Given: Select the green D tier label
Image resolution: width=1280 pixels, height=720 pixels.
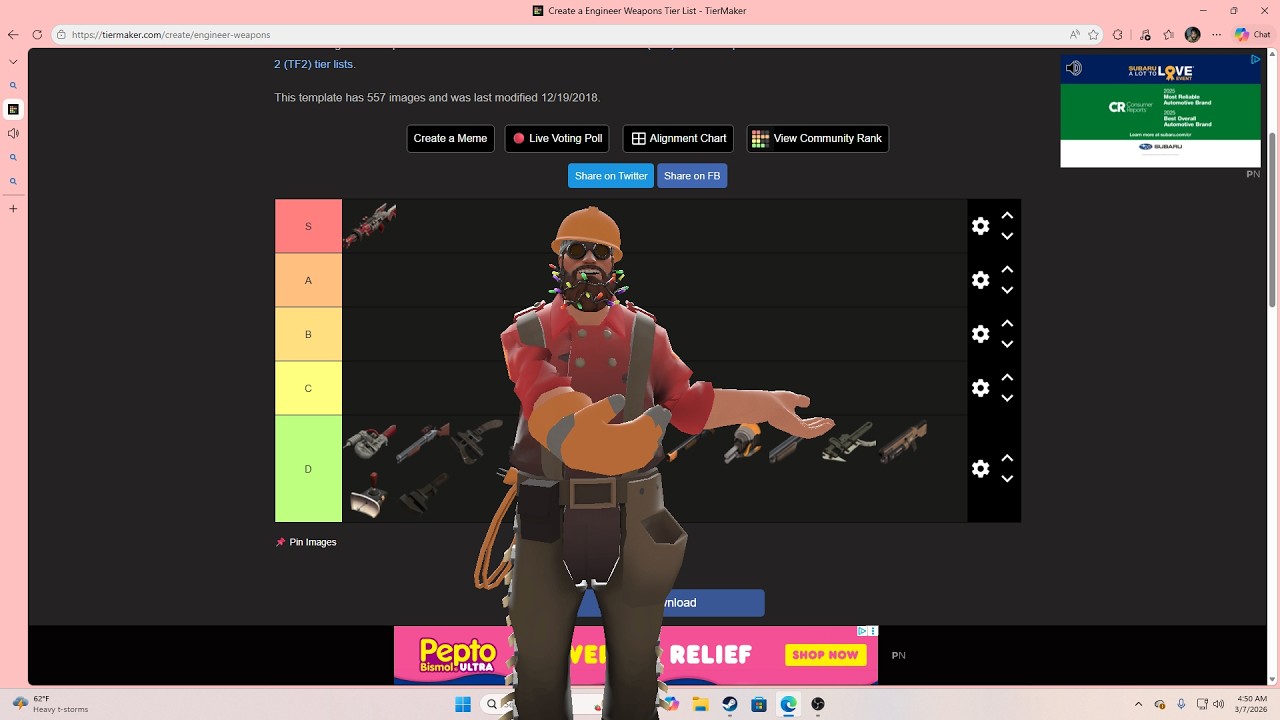Looking at the screenshot, I should [x=308, y=469].
